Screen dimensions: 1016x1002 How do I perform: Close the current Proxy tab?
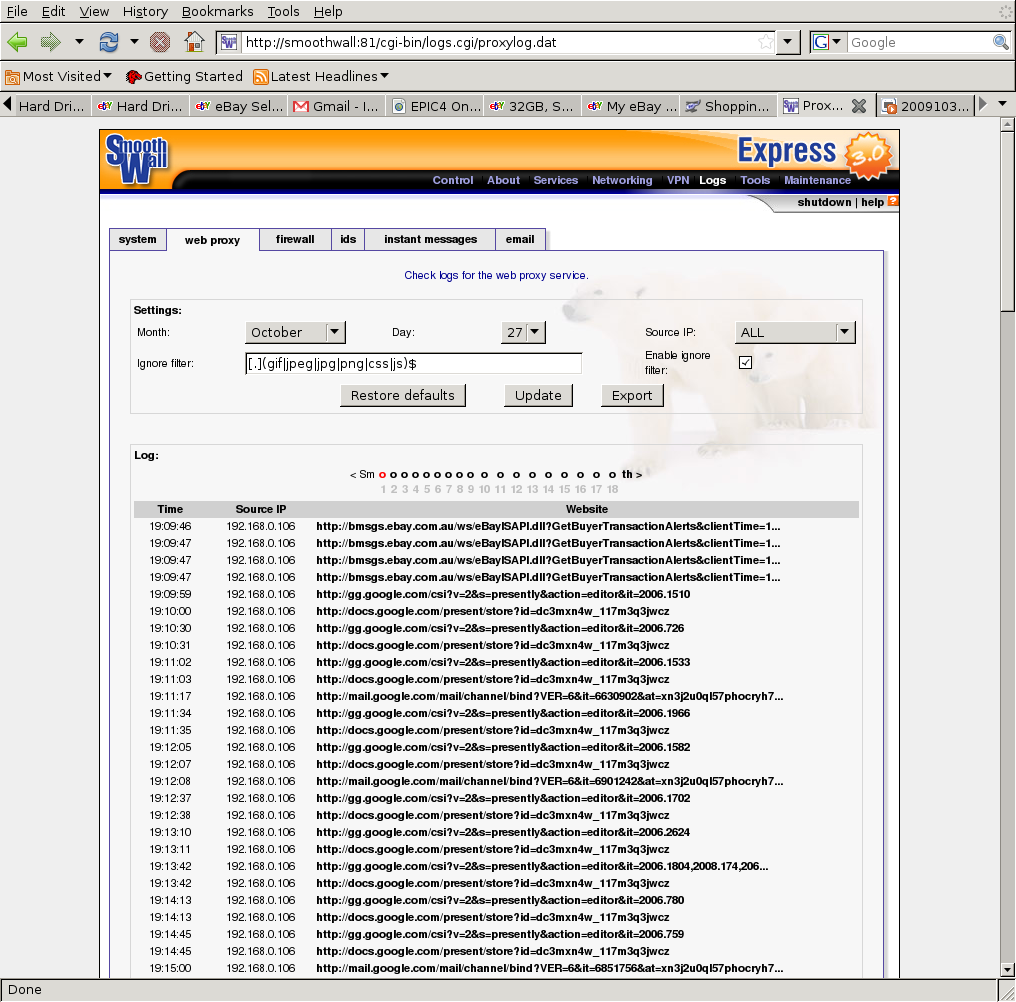[x=858, y=106]
